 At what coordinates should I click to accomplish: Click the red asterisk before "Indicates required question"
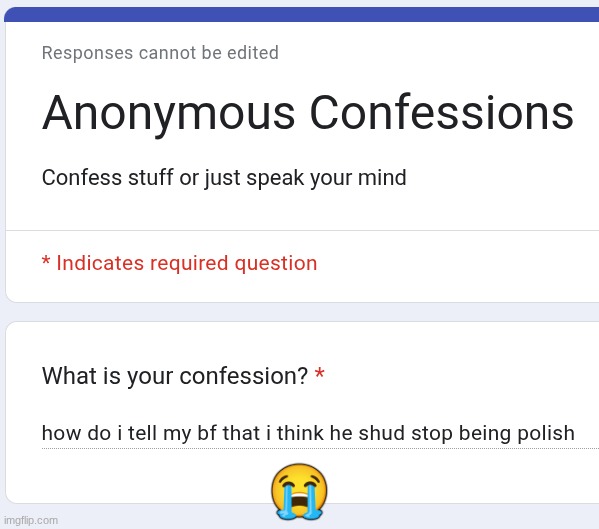(46, 260)
